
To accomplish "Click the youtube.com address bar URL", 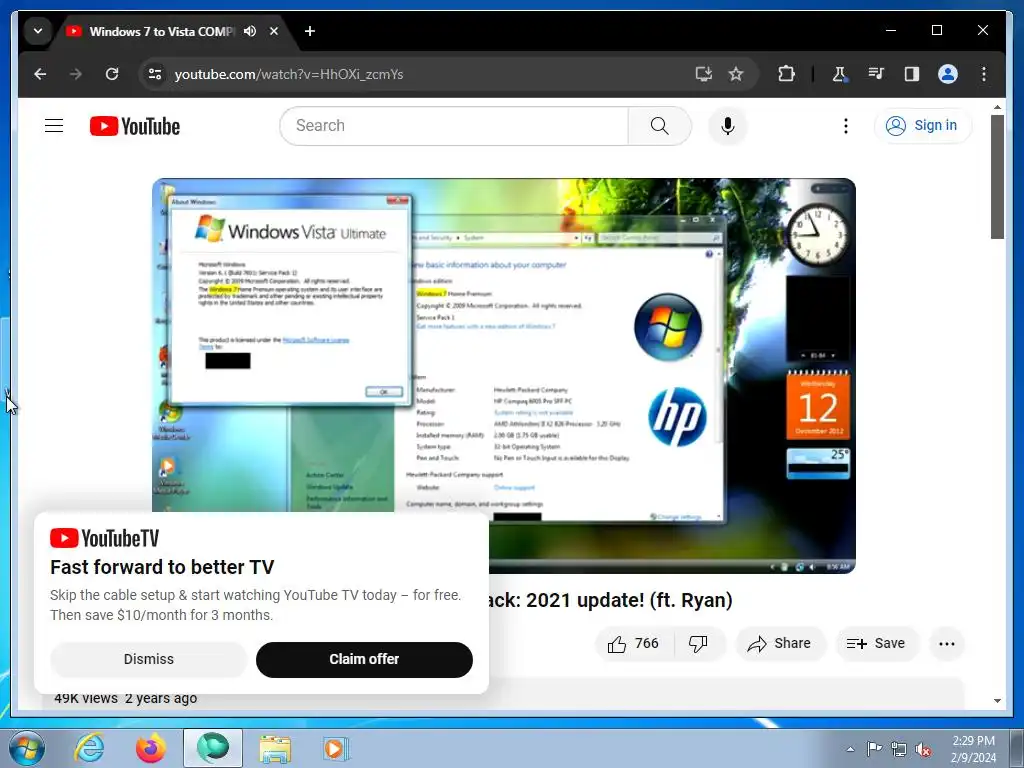I will point(289,74).
